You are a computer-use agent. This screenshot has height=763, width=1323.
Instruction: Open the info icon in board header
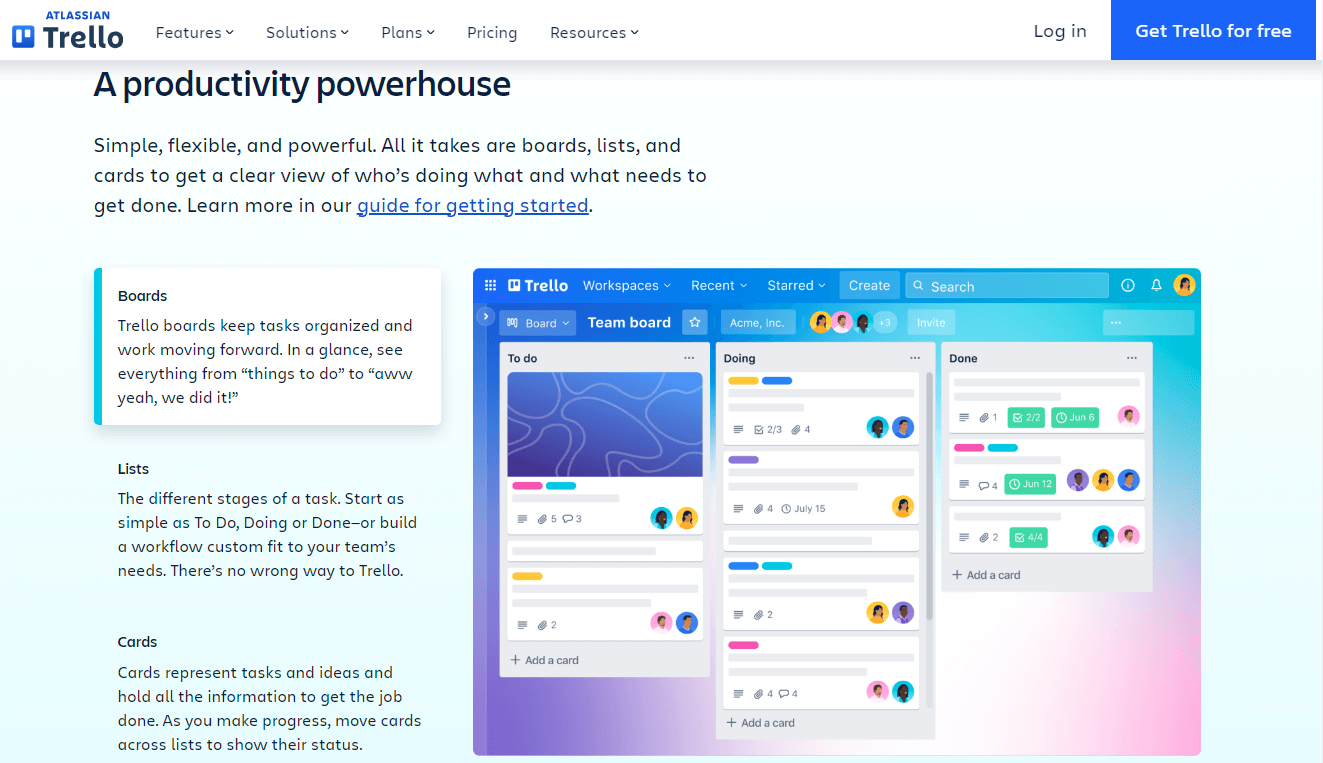[x=1128, y=285]
